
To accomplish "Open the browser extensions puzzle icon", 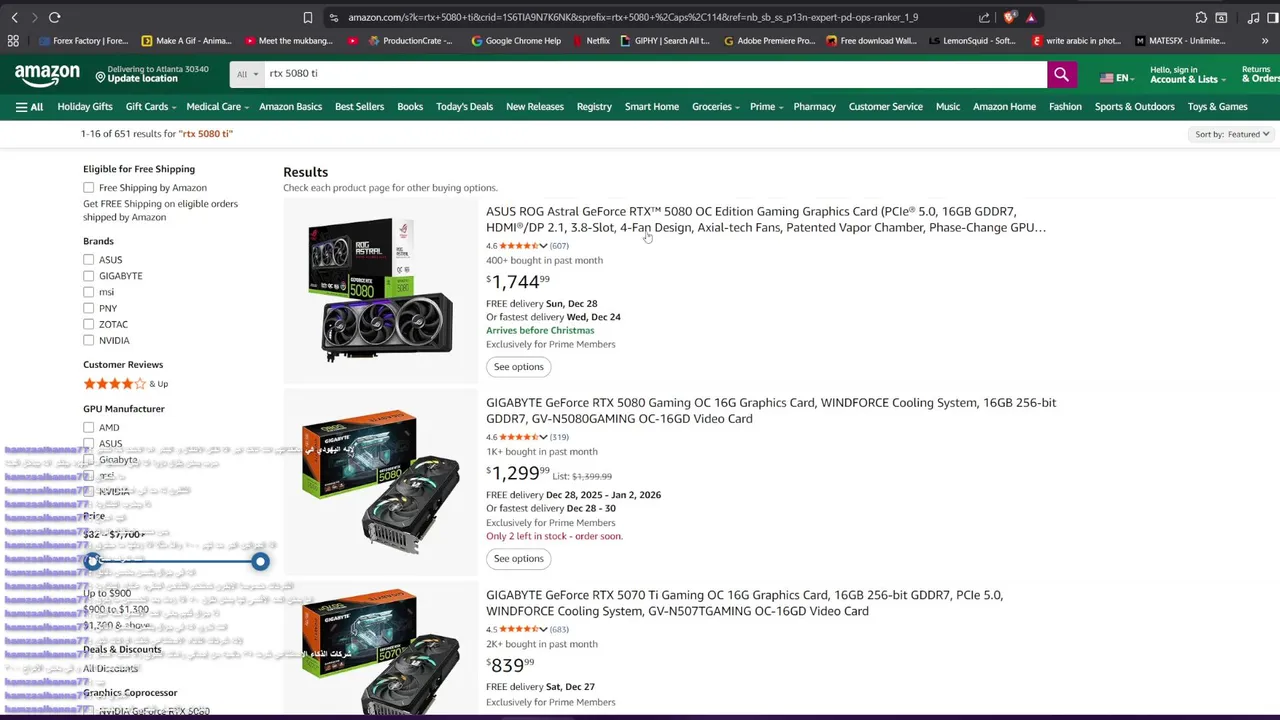I will [1201, 17].
